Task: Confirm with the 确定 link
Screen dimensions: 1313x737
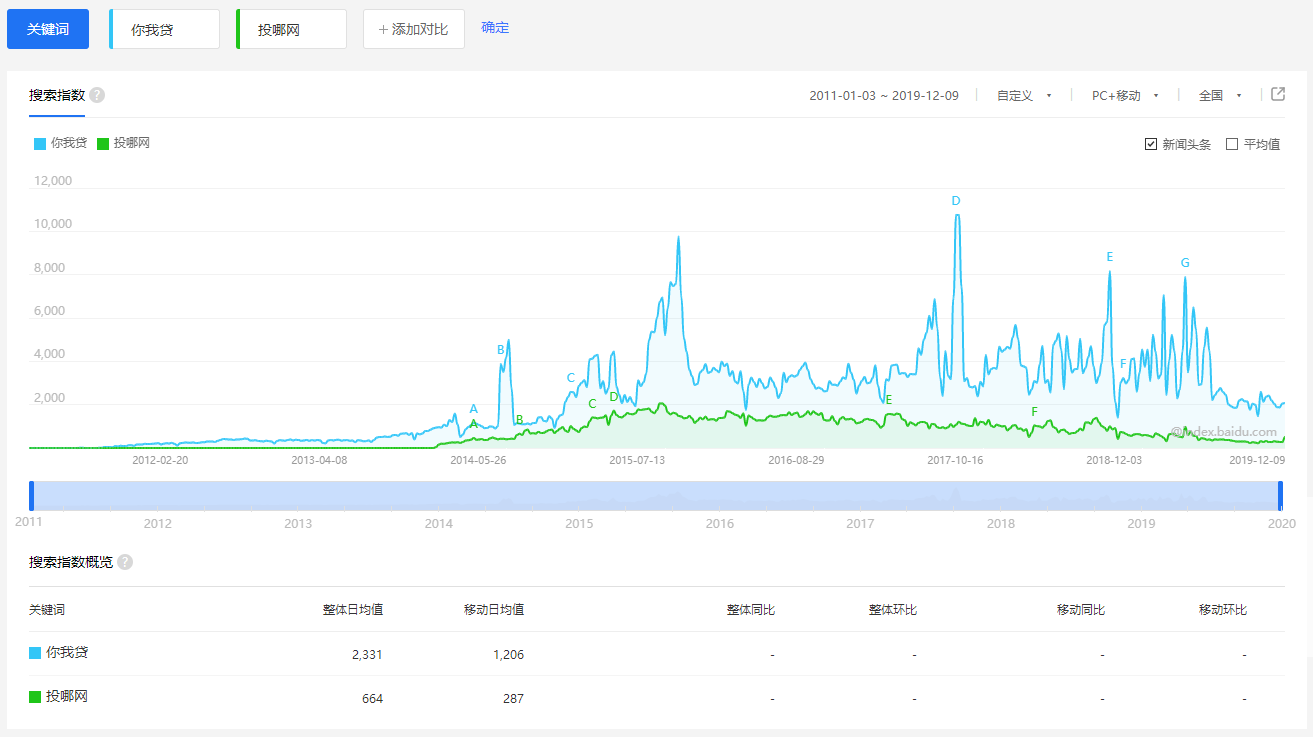Action: point(495,28)
